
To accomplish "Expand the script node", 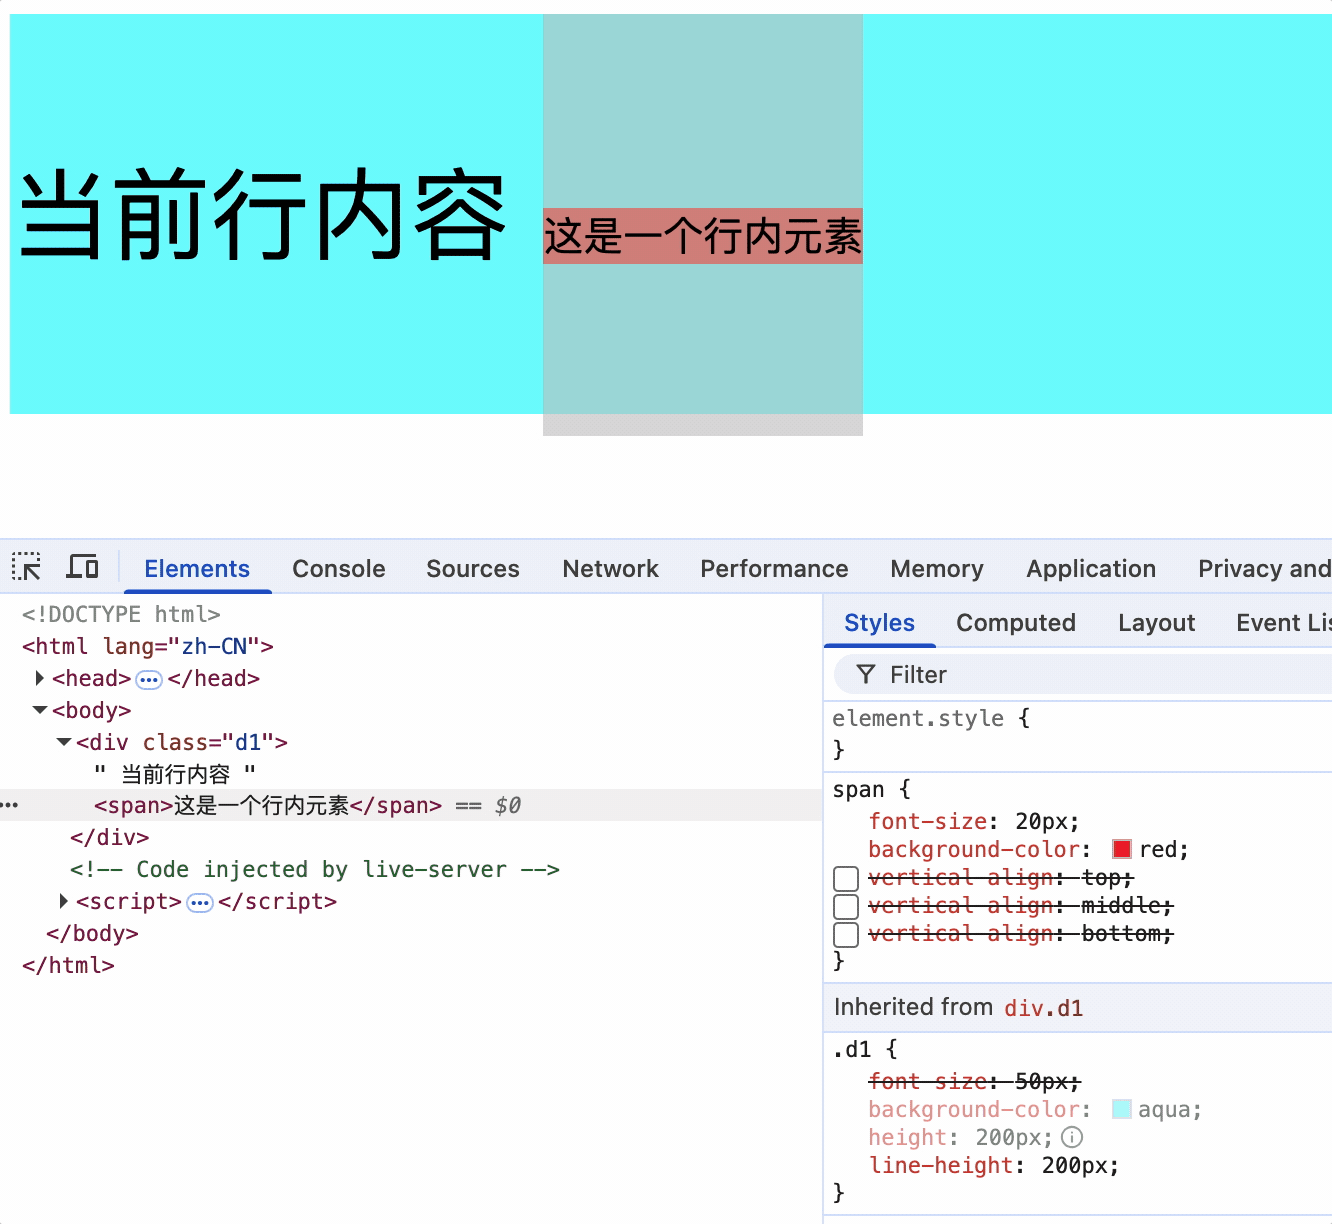I will click(64, 901).
